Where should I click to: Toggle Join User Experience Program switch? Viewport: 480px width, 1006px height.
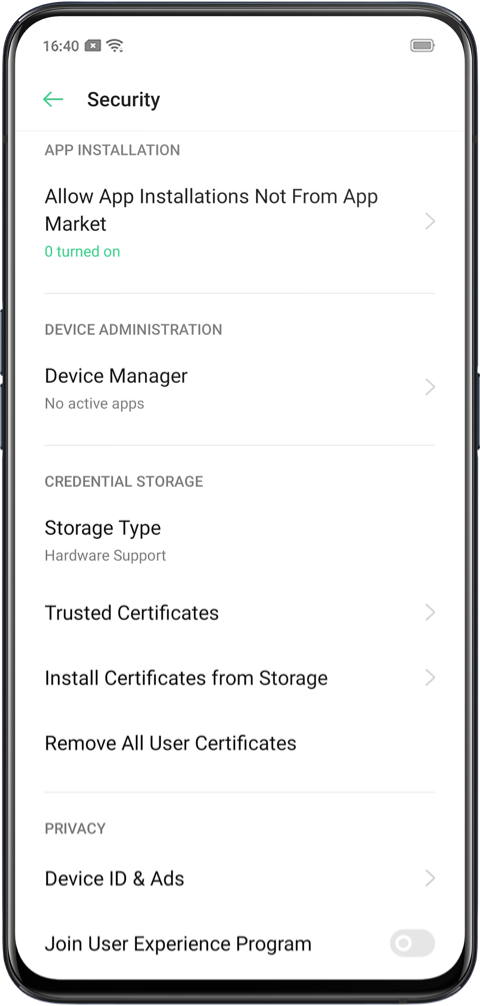pos(412,943)
